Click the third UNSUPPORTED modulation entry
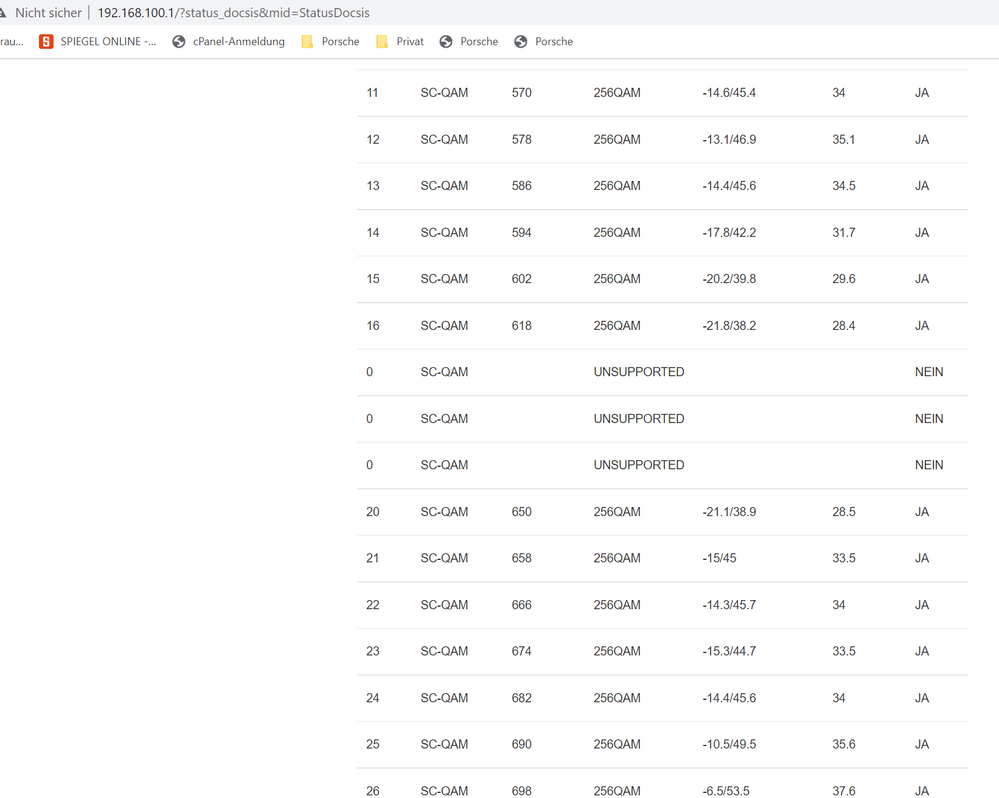This screenshot has width=999, height=798. [x=639, y=465]
